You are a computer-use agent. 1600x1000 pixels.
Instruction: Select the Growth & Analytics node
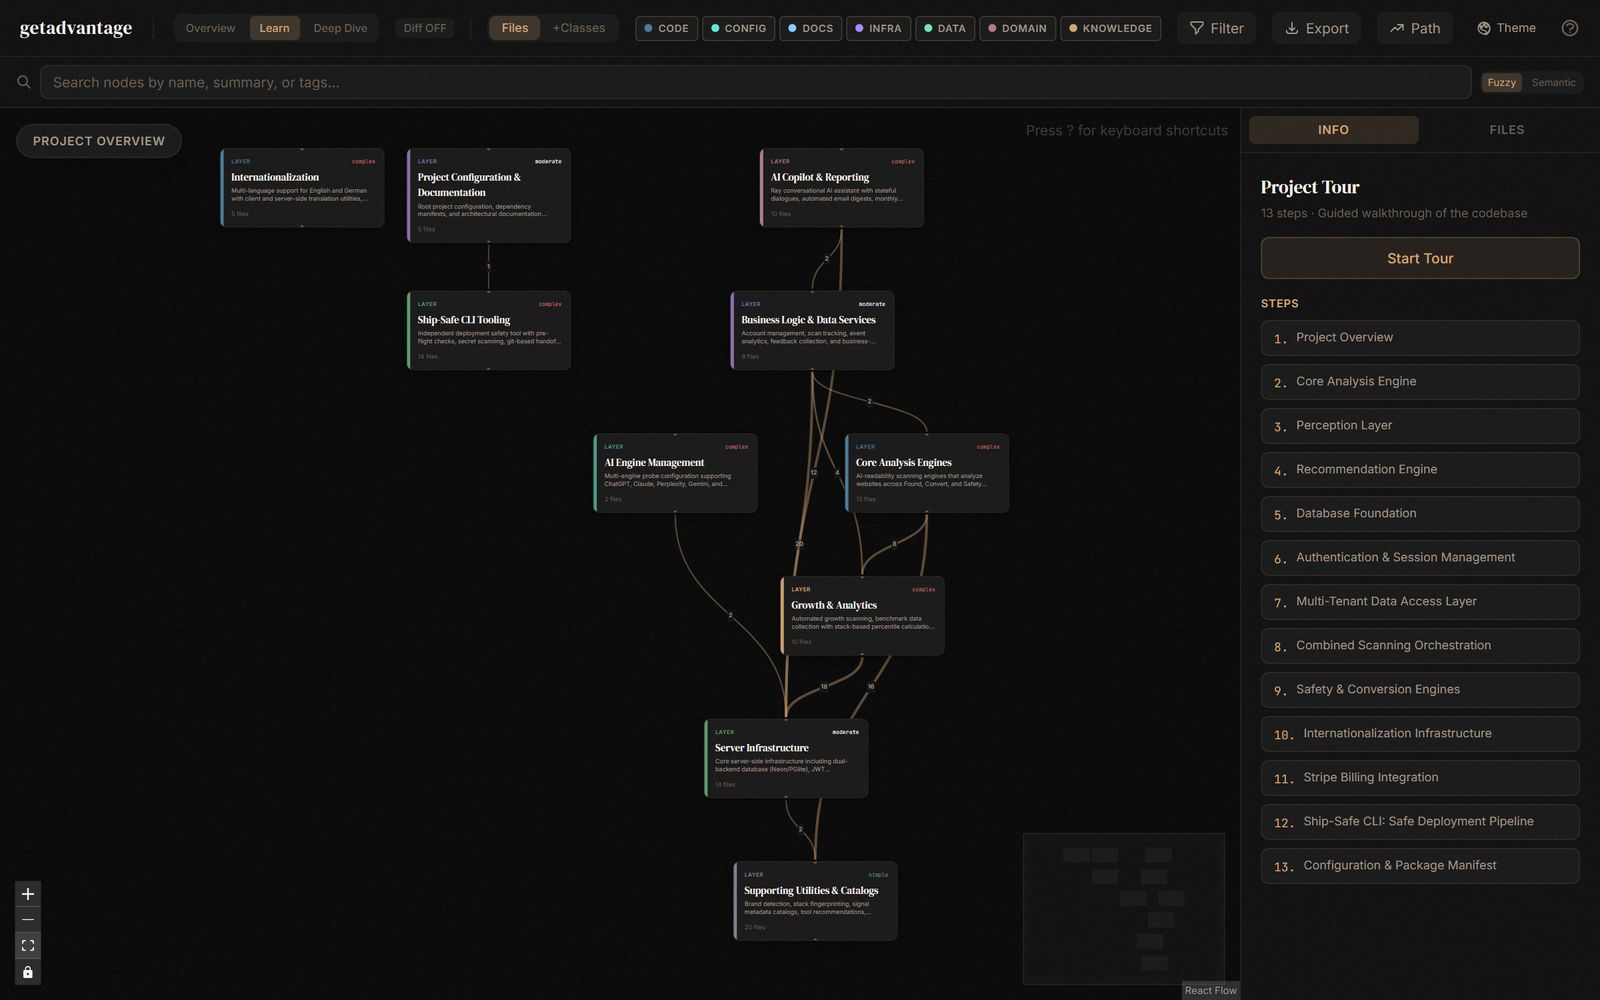862,616
